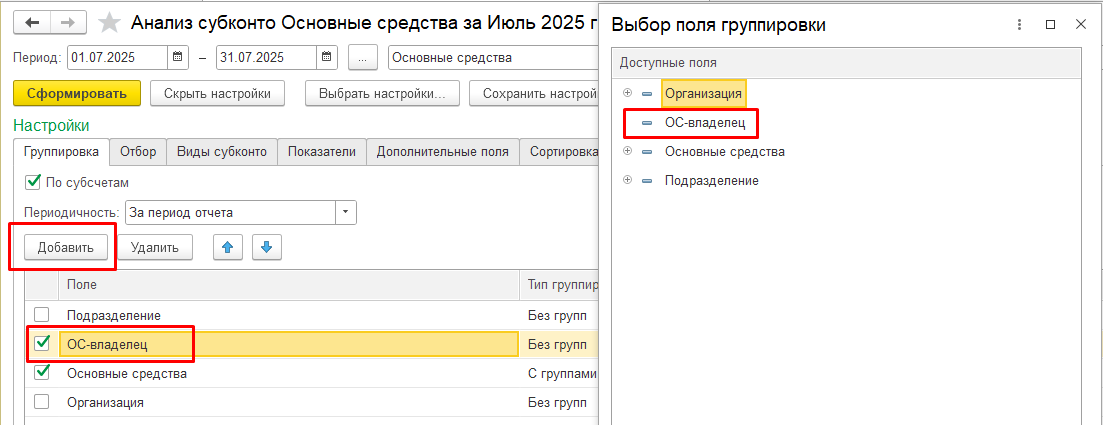Viewport: 1103px width, 425px height.
Task: Click the back navigation arrow
Action: pos(34,22)
